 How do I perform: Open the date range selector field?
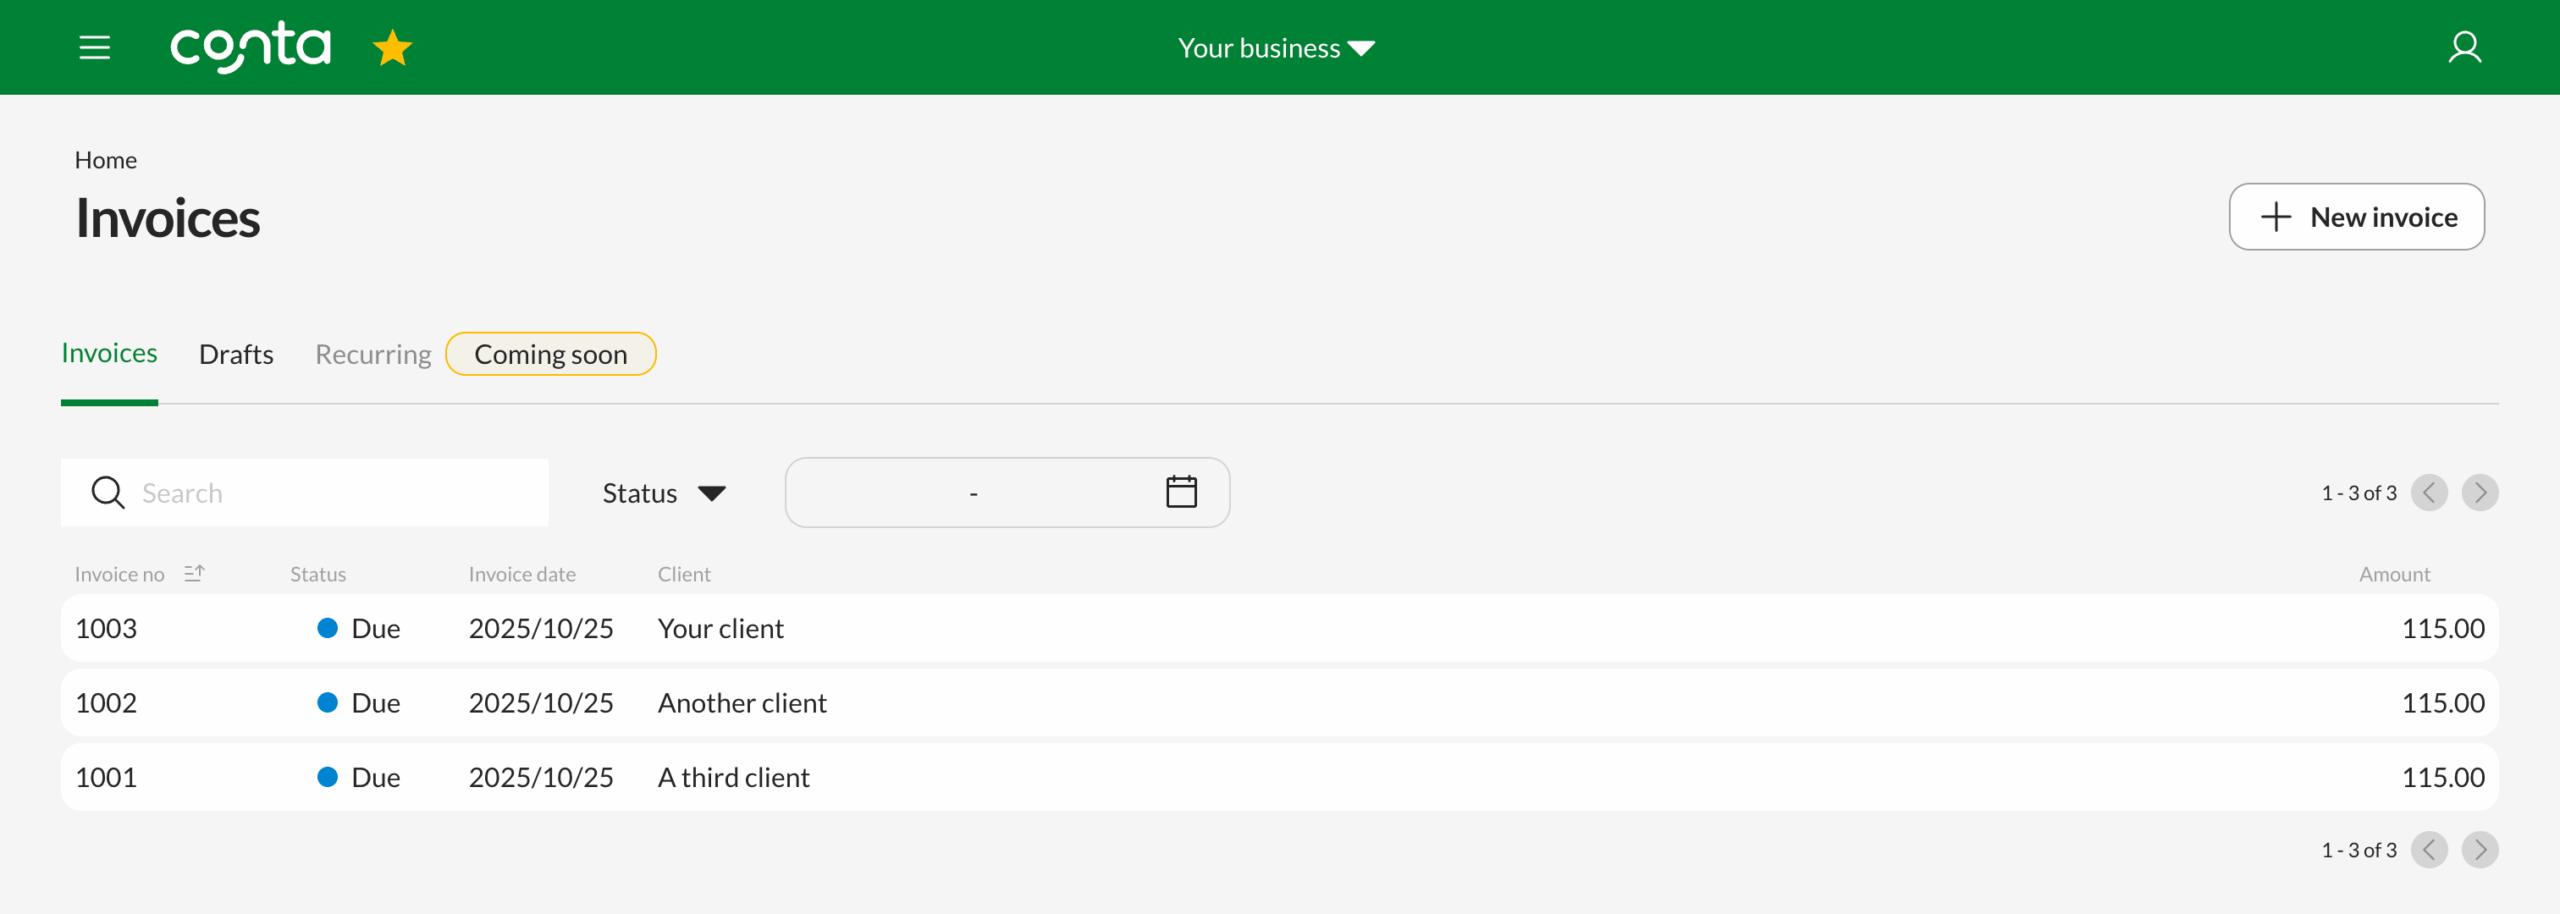coord(1007,492)
